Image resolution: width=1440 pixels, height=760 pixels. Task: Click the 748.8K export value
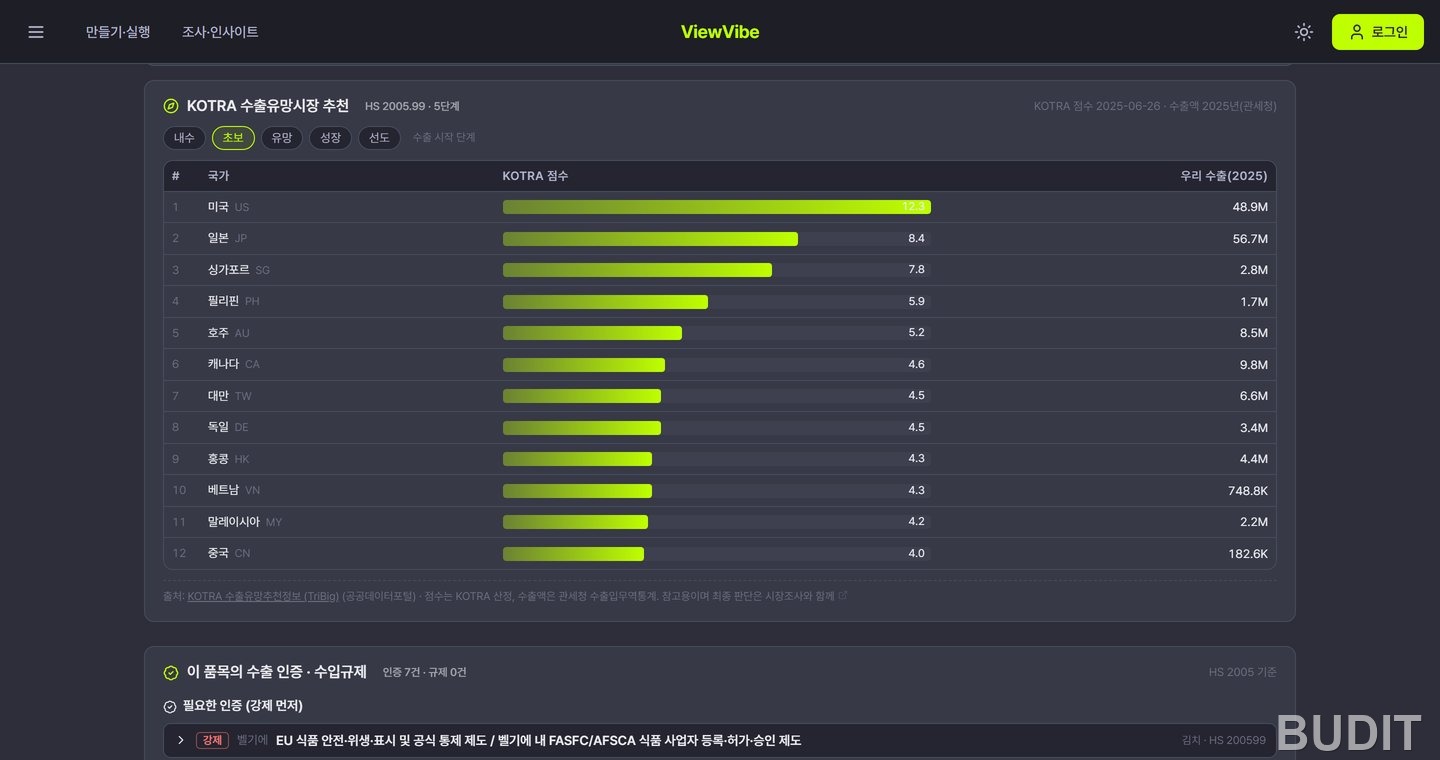point(1248,491)
